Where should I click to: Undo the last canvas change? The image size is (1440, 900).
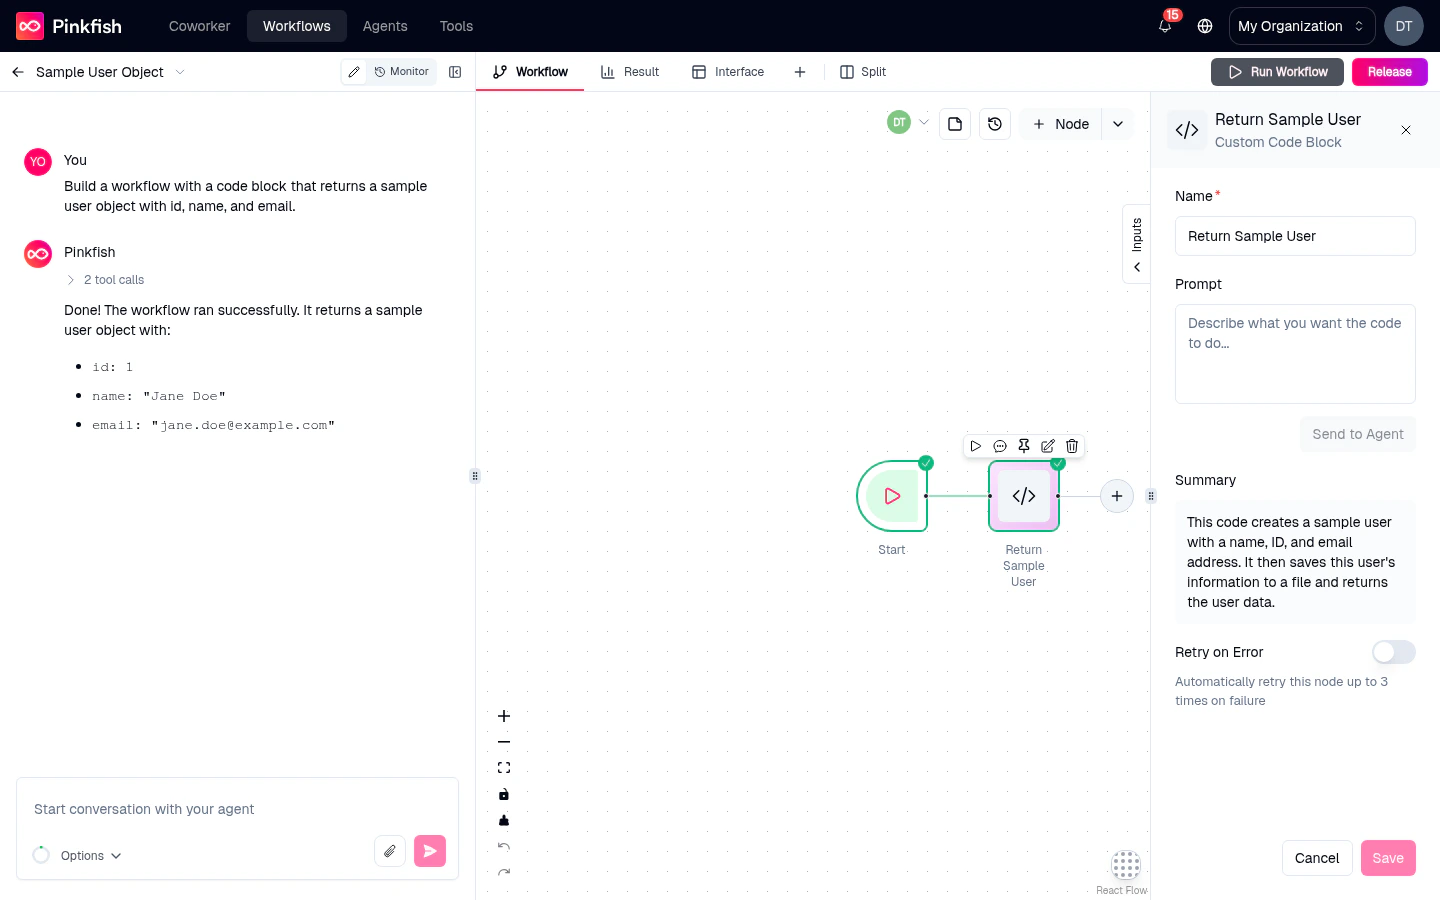pyautogui.click(x=504, y=847)
